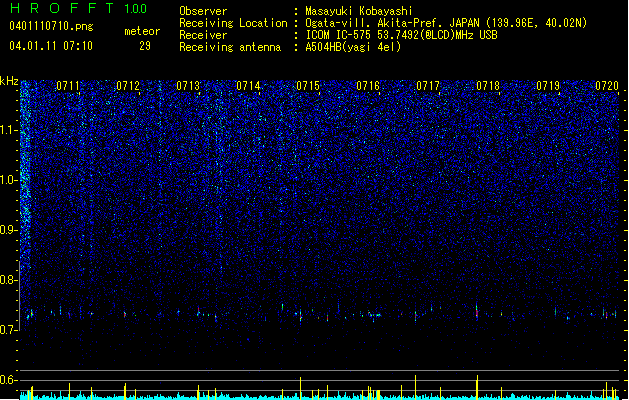The width and height of the screenshot is (629, 400).
Task: Select the Ogata-vill. Akita-Pref. JAPAN location text
Action: point(446,23)
